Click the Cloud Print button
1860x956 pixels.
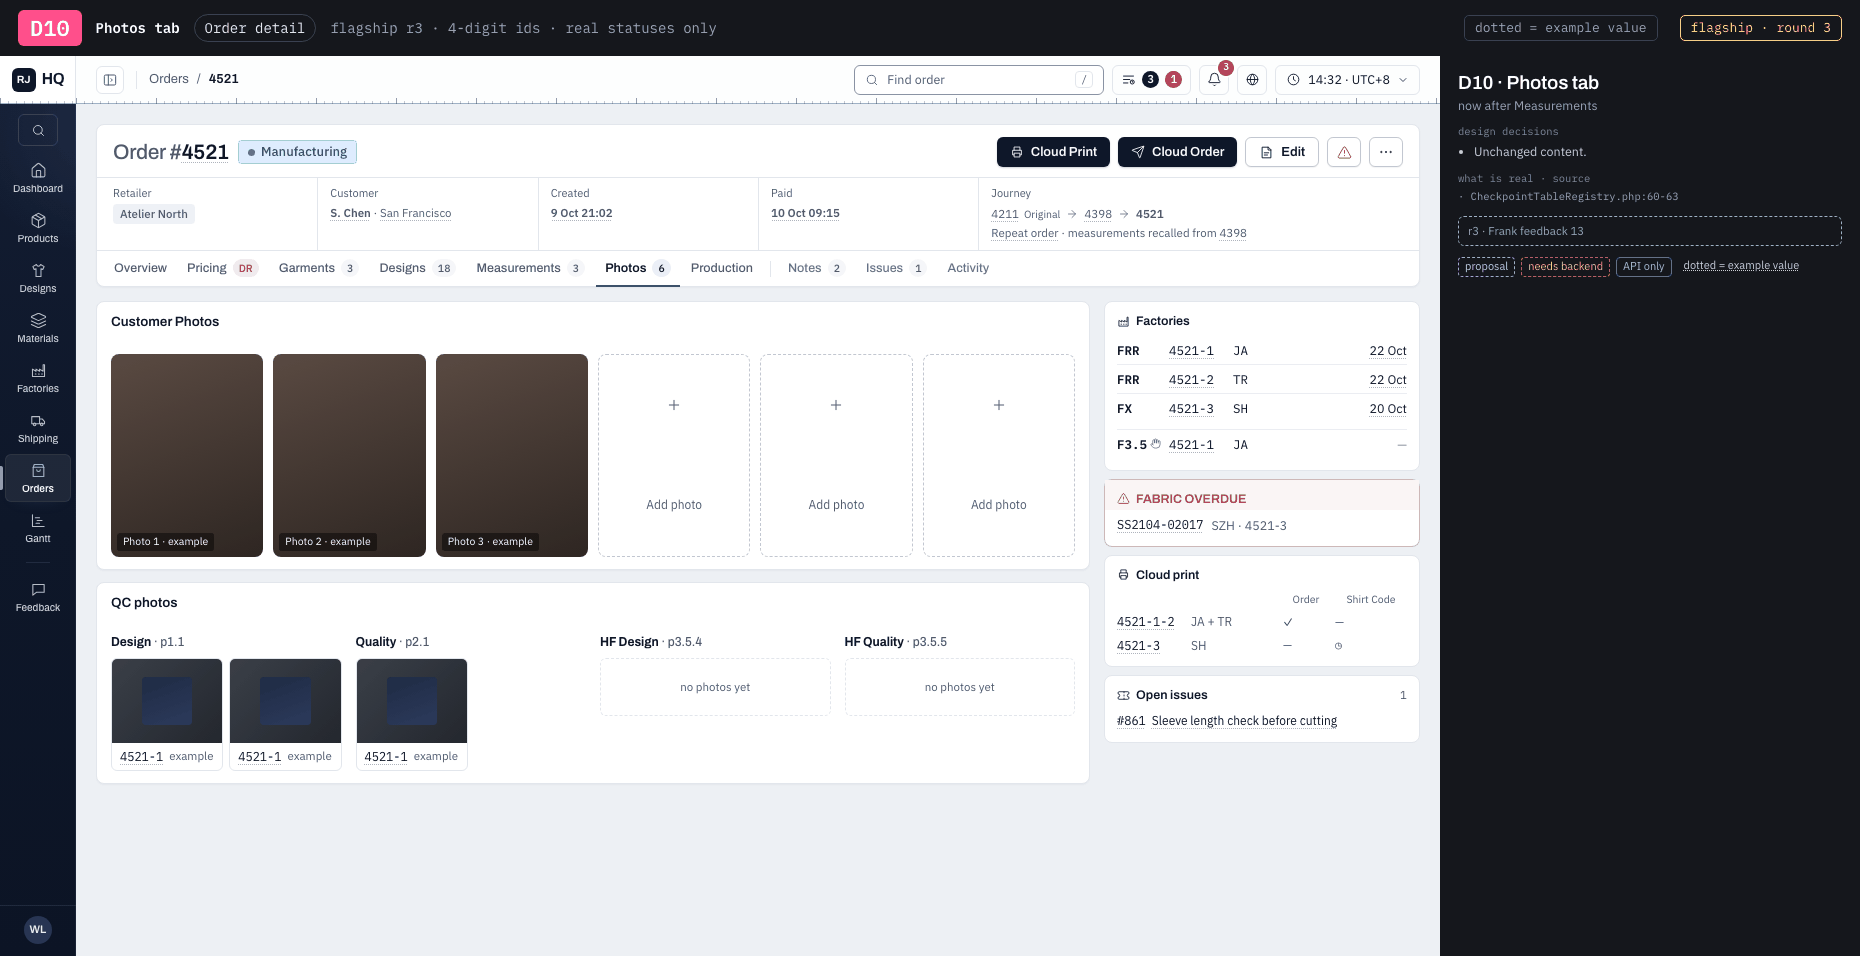click(x=1053, y=152)
